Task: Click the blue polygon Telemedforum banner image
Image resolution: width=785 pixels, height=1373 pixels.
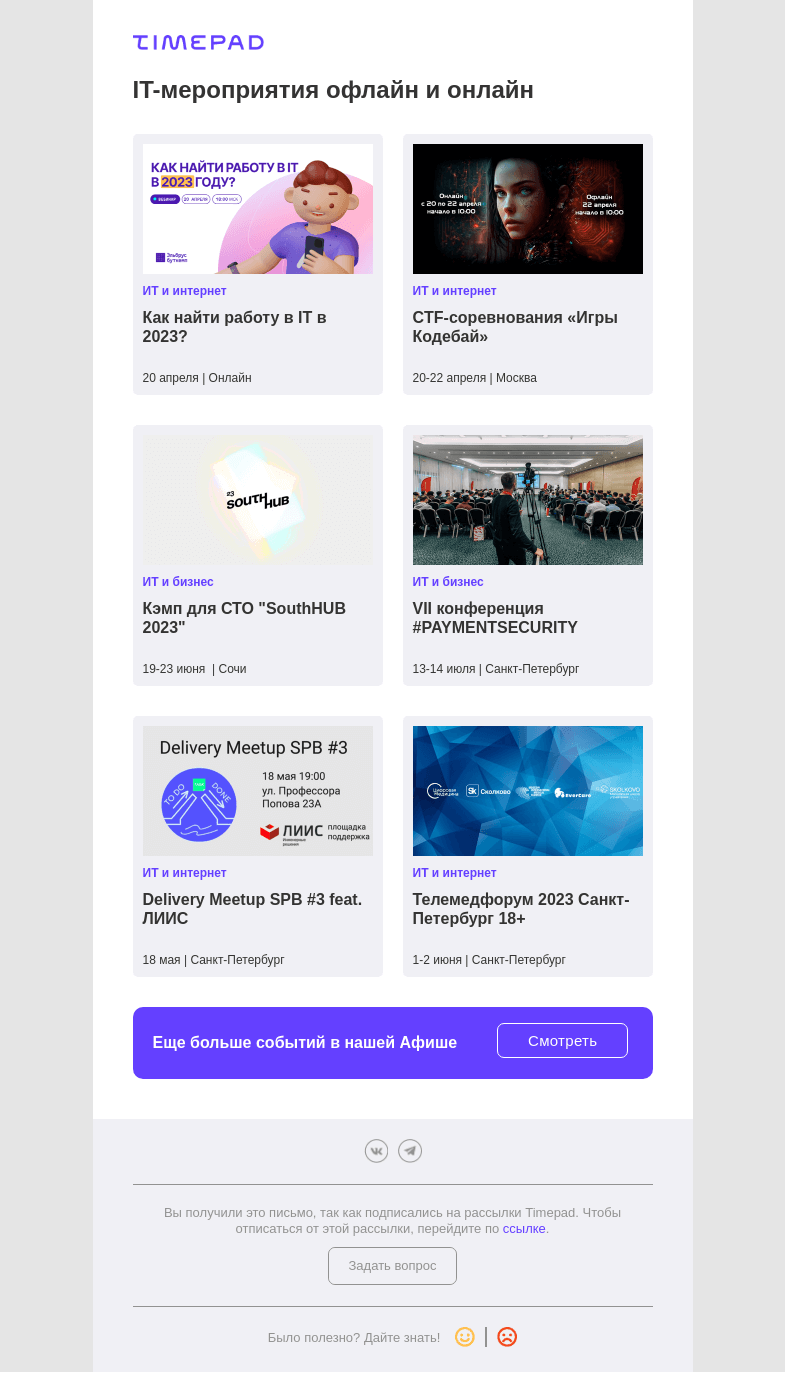Action: [x=528, y=791]
